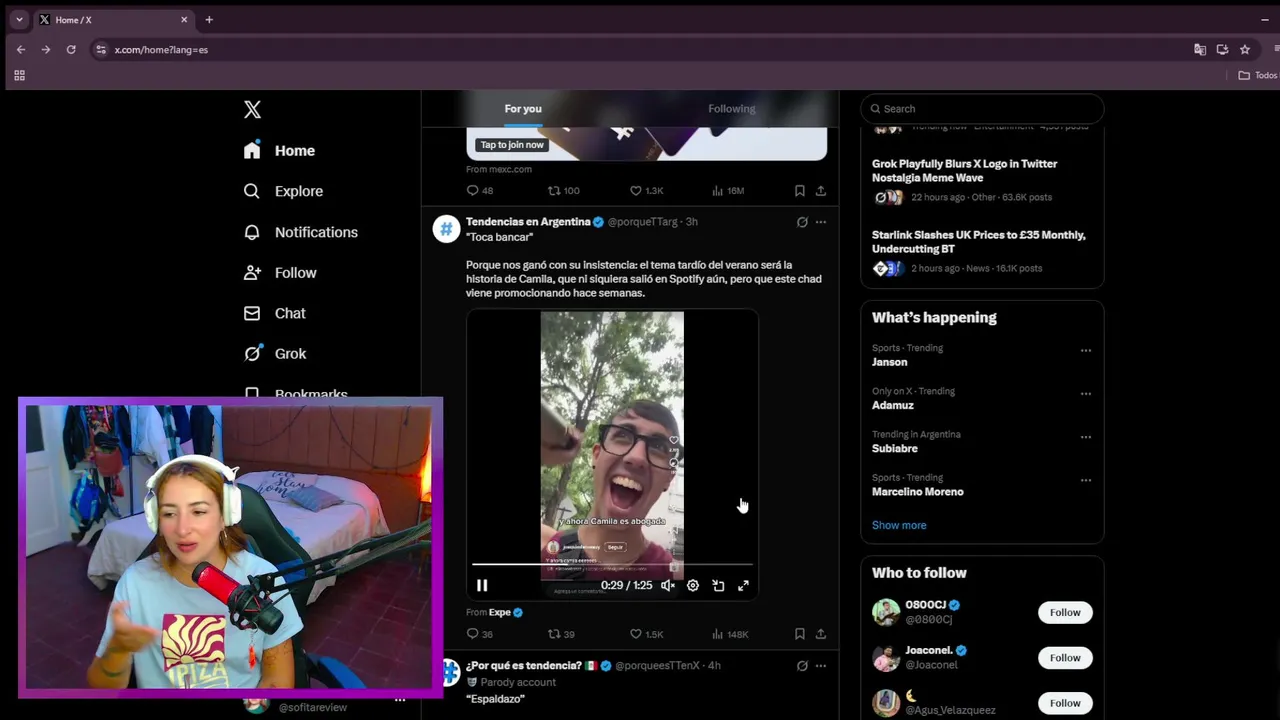Image resolution: width=1280 pixels, height=720 pixels.
Task: Toggle picture-in-picture for the video
Action: [x=718, y=586]
